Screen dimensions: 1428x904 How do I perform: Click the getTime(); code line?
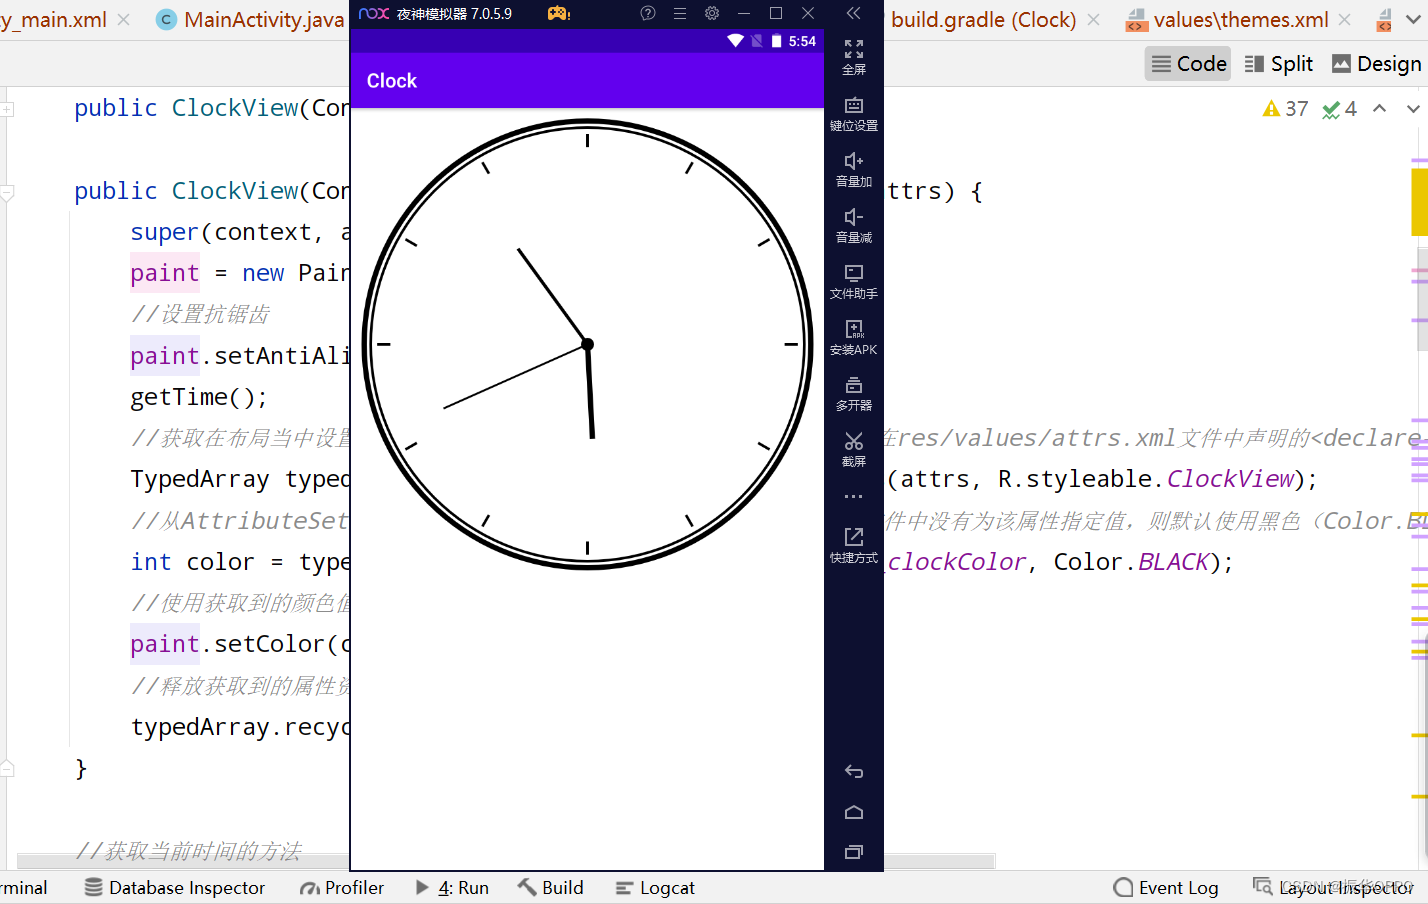pos(199,397)
